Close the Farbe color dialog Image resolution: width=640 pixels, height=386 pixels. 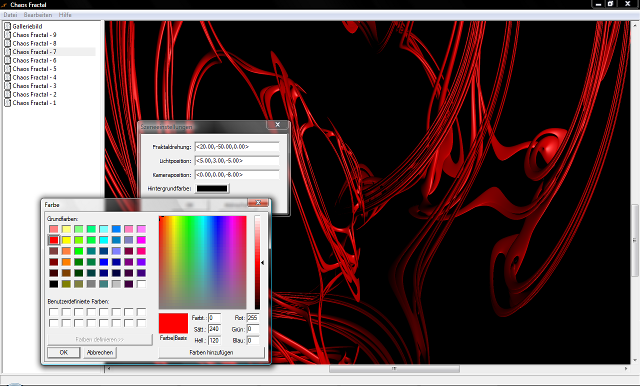258,203
